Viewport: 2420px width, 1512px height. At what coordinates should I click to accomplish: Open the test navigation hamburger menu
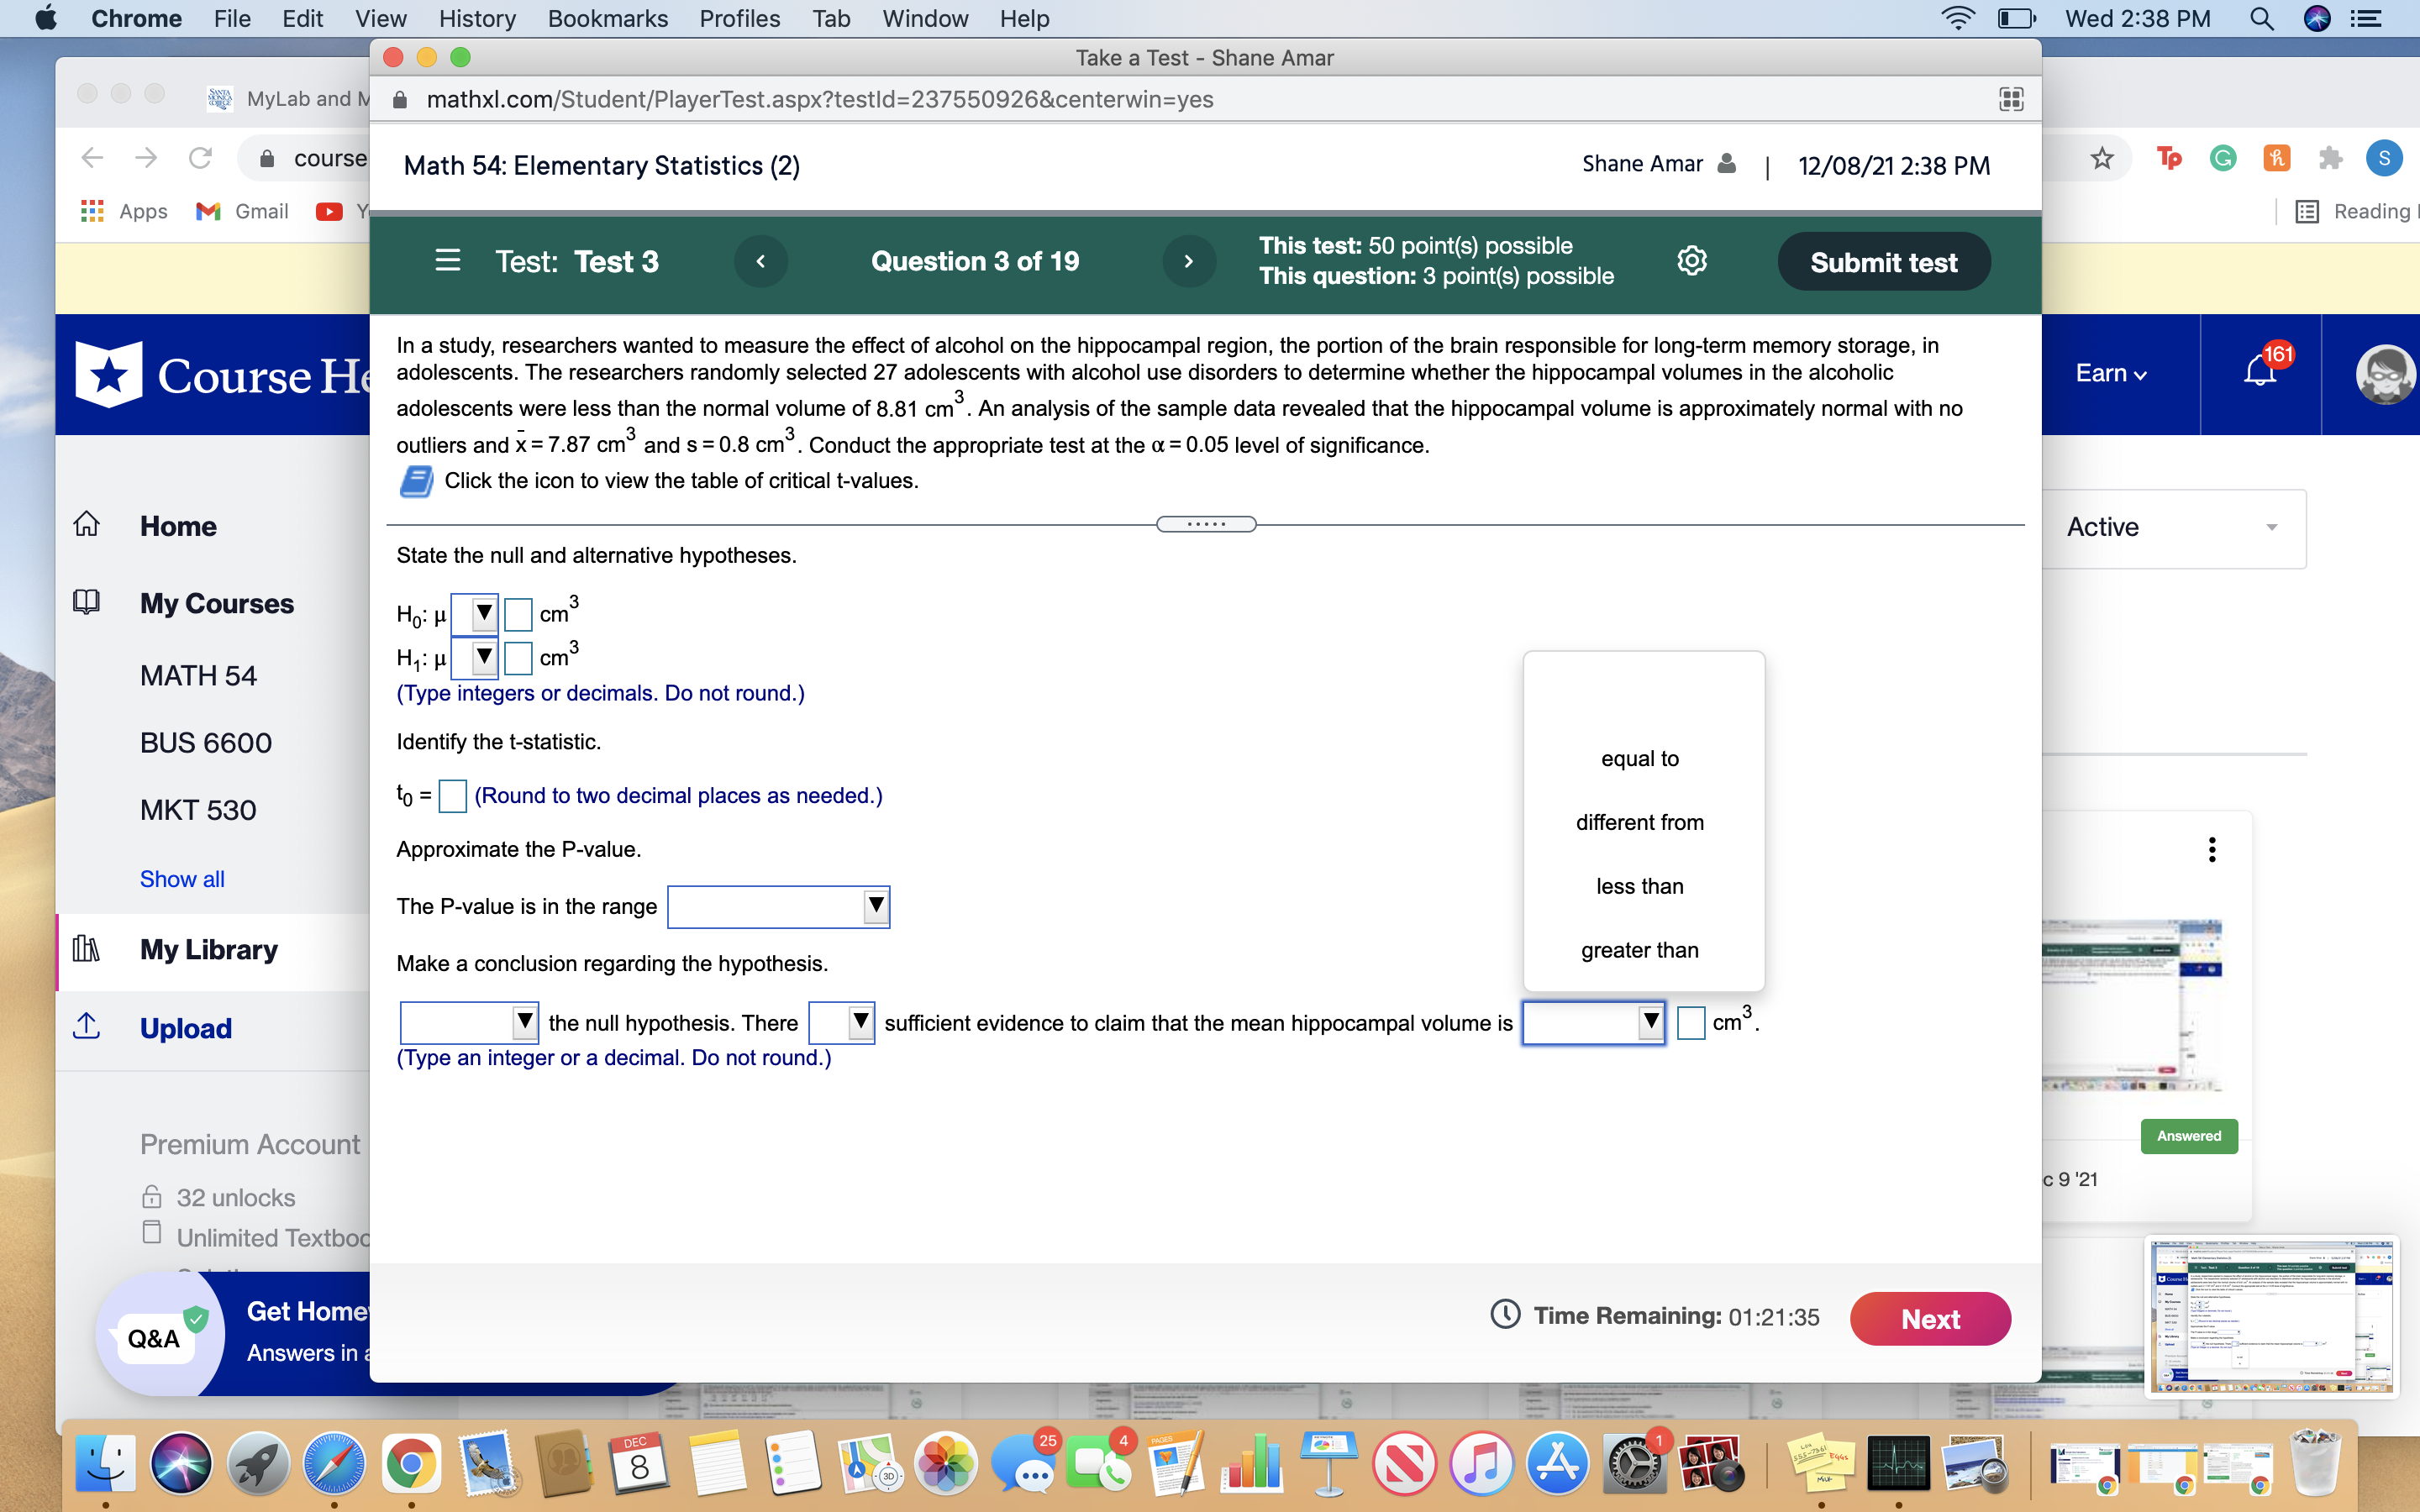pyautogui.click(x=447, y=260)
